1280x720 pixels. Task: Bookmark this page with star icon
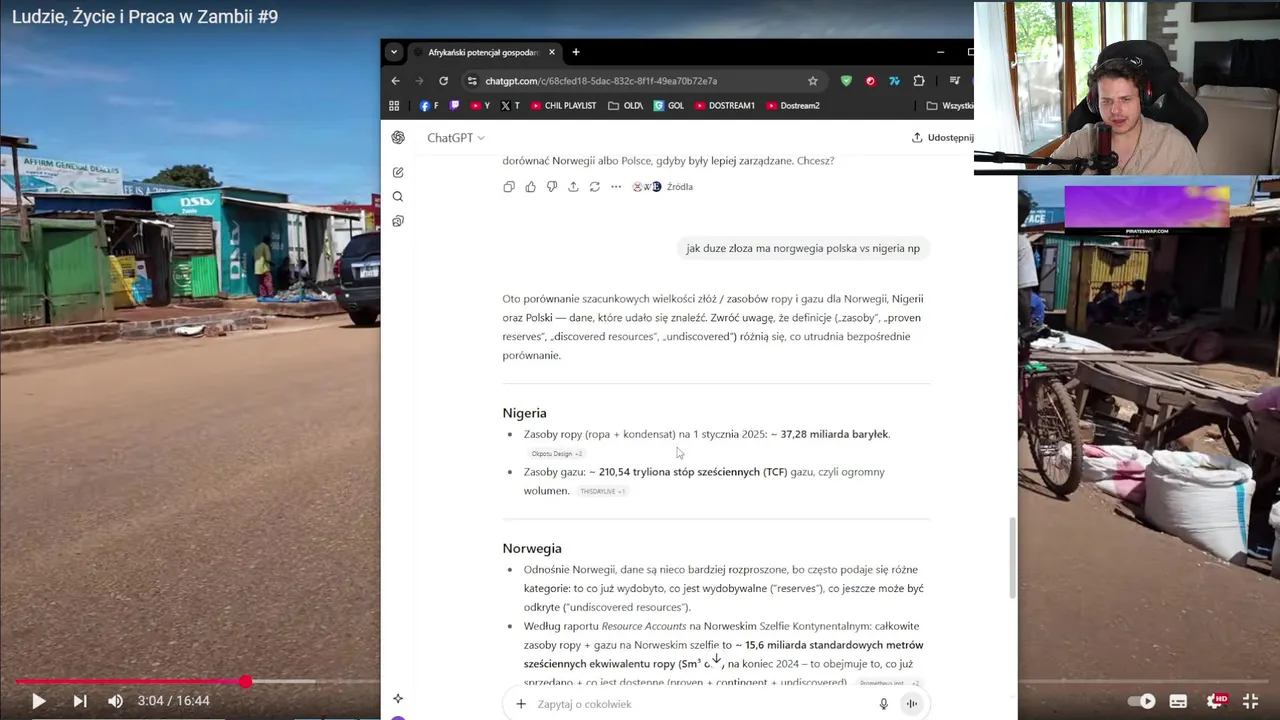[x=813, y=81]
